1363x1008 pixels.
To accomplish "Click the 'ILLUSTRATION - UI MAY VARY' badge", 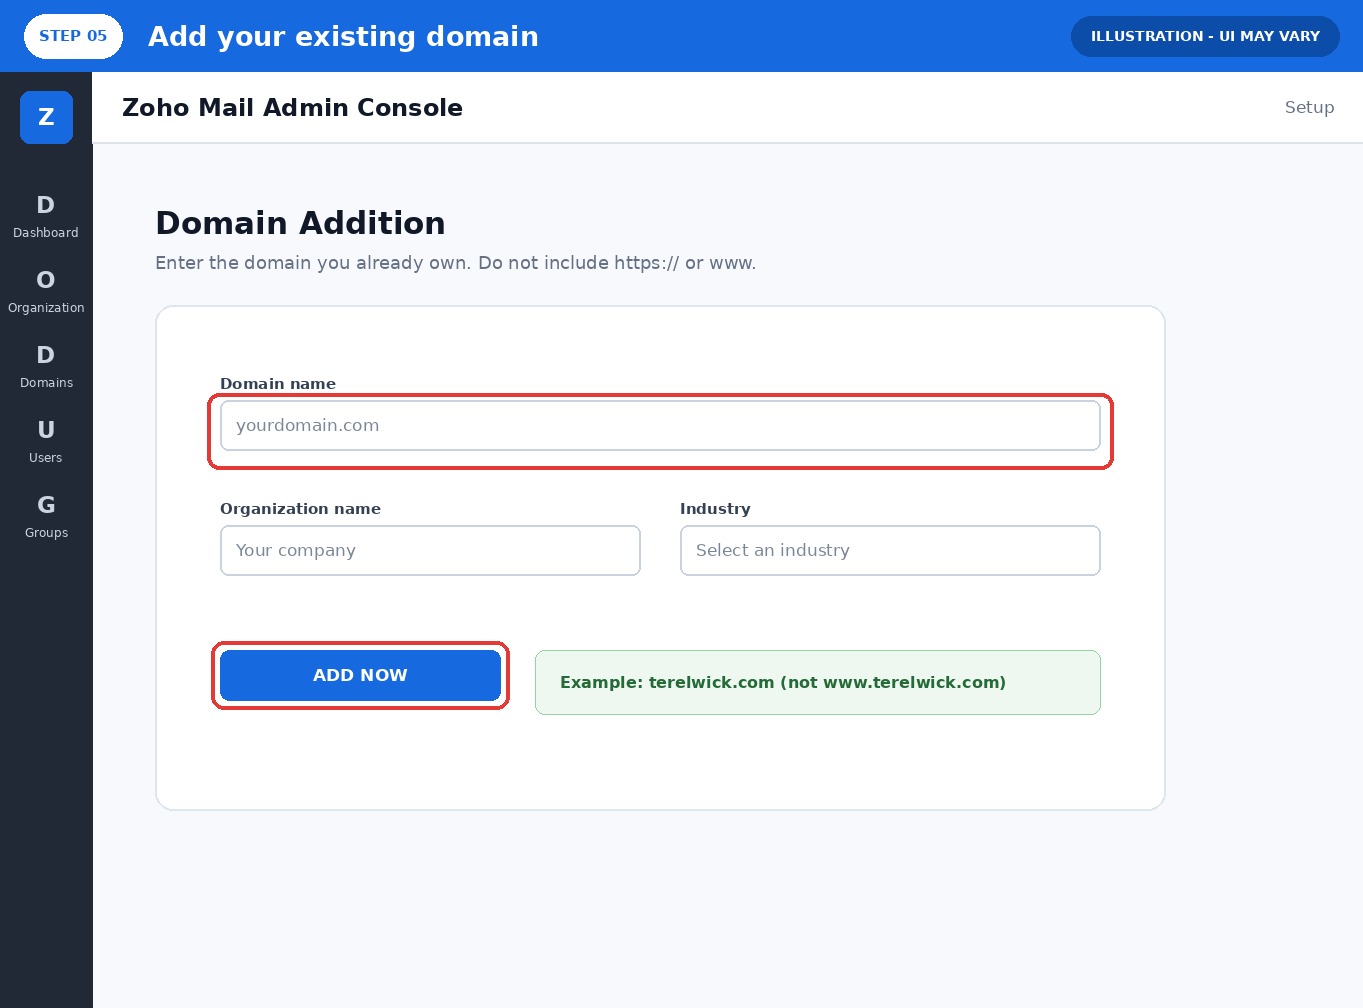I will 1205,36.
